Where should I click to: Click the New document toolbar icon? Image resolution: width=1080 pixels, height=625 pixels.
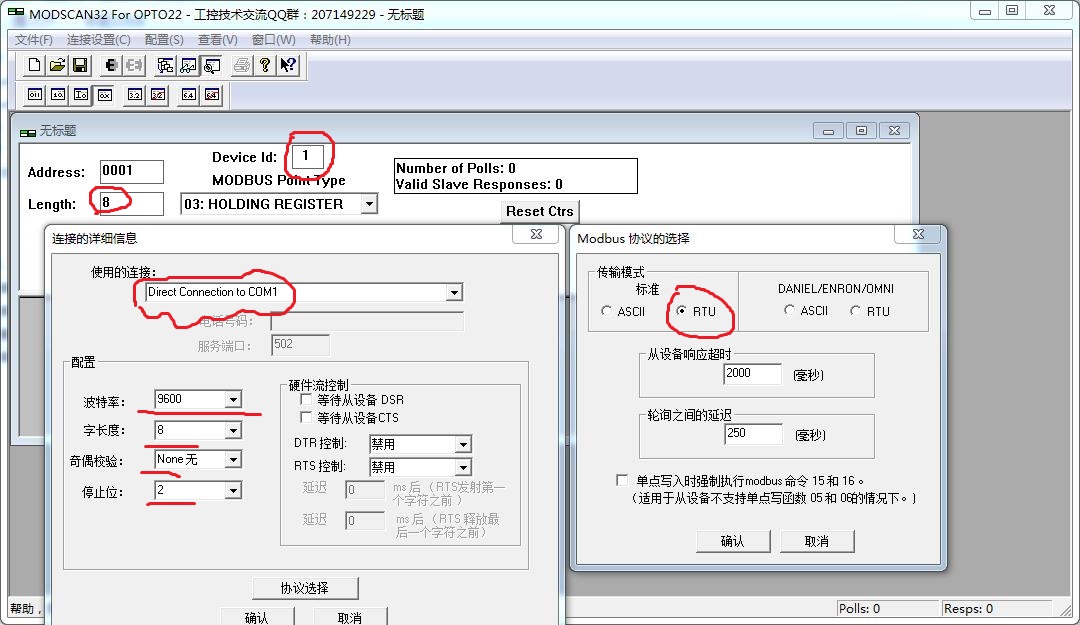(35, 66)
